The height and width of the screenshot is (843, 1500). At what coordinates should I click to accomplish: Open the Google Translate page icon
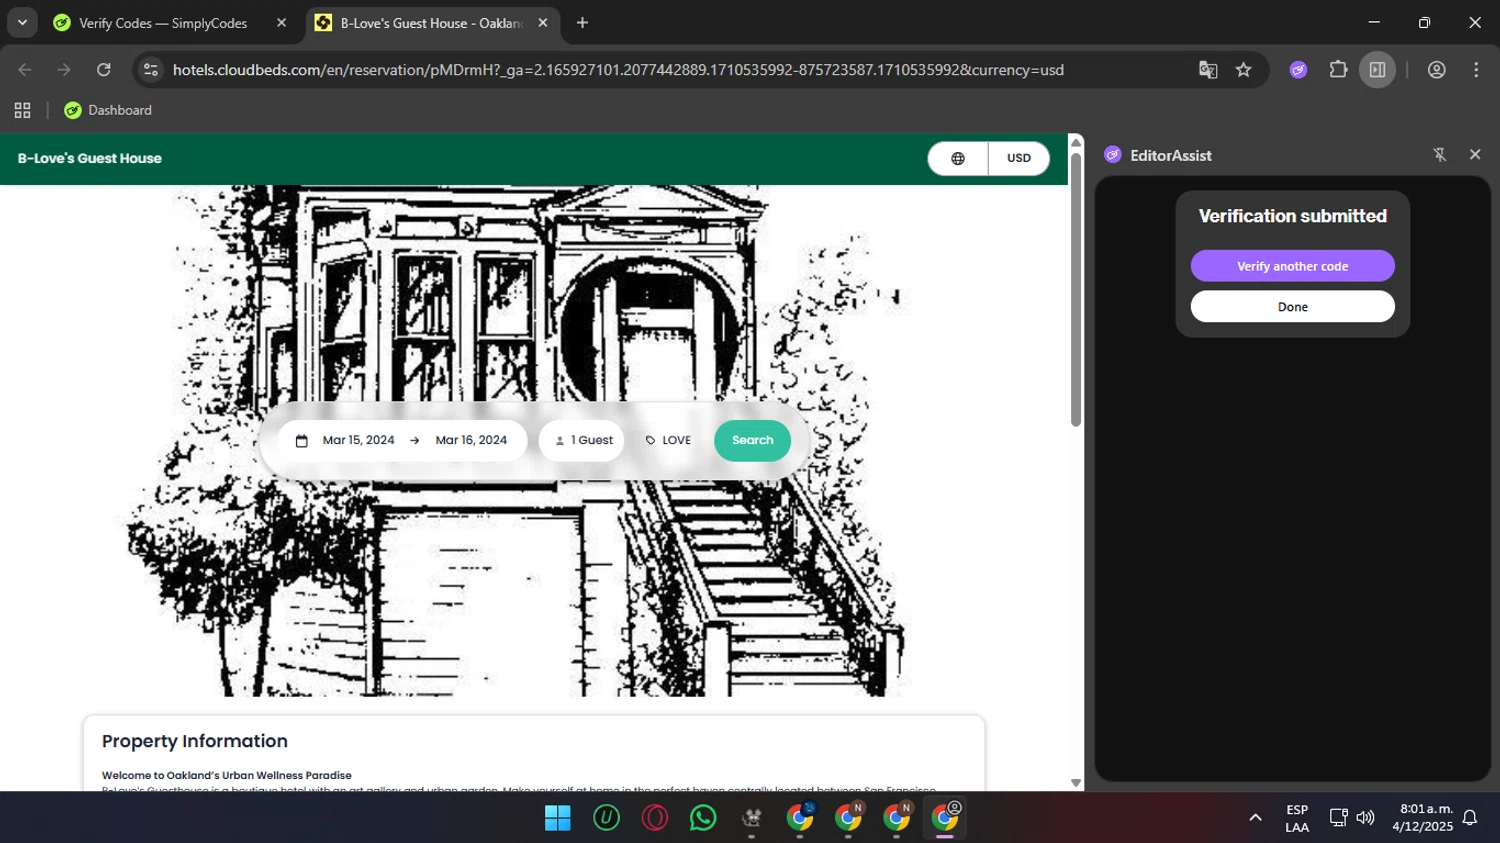(x=1208, y=70)
